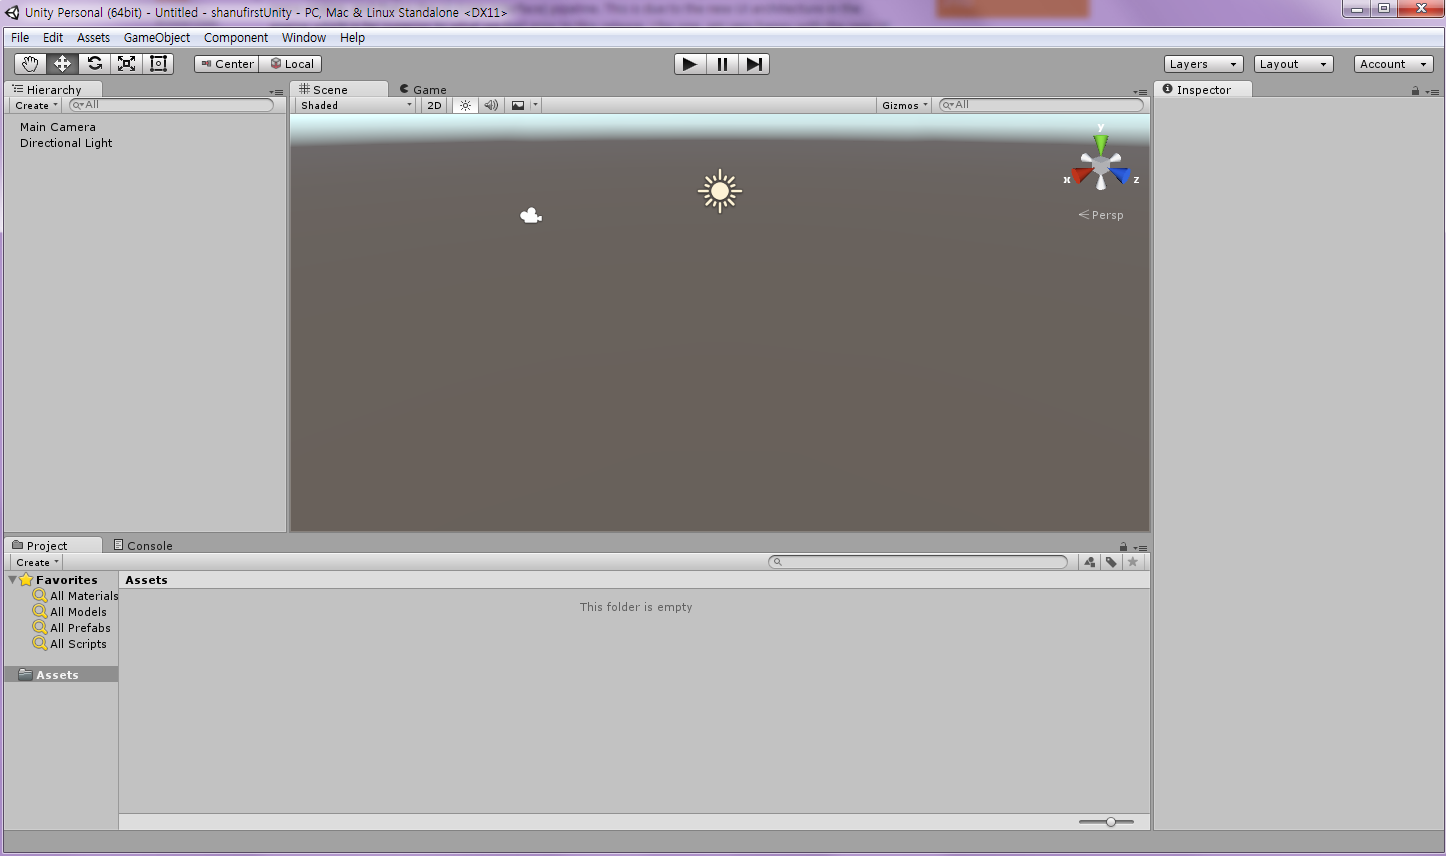Screen dimensions: 1446x856
Task: Open the Window menu
Action: click(x=304, y=38)
